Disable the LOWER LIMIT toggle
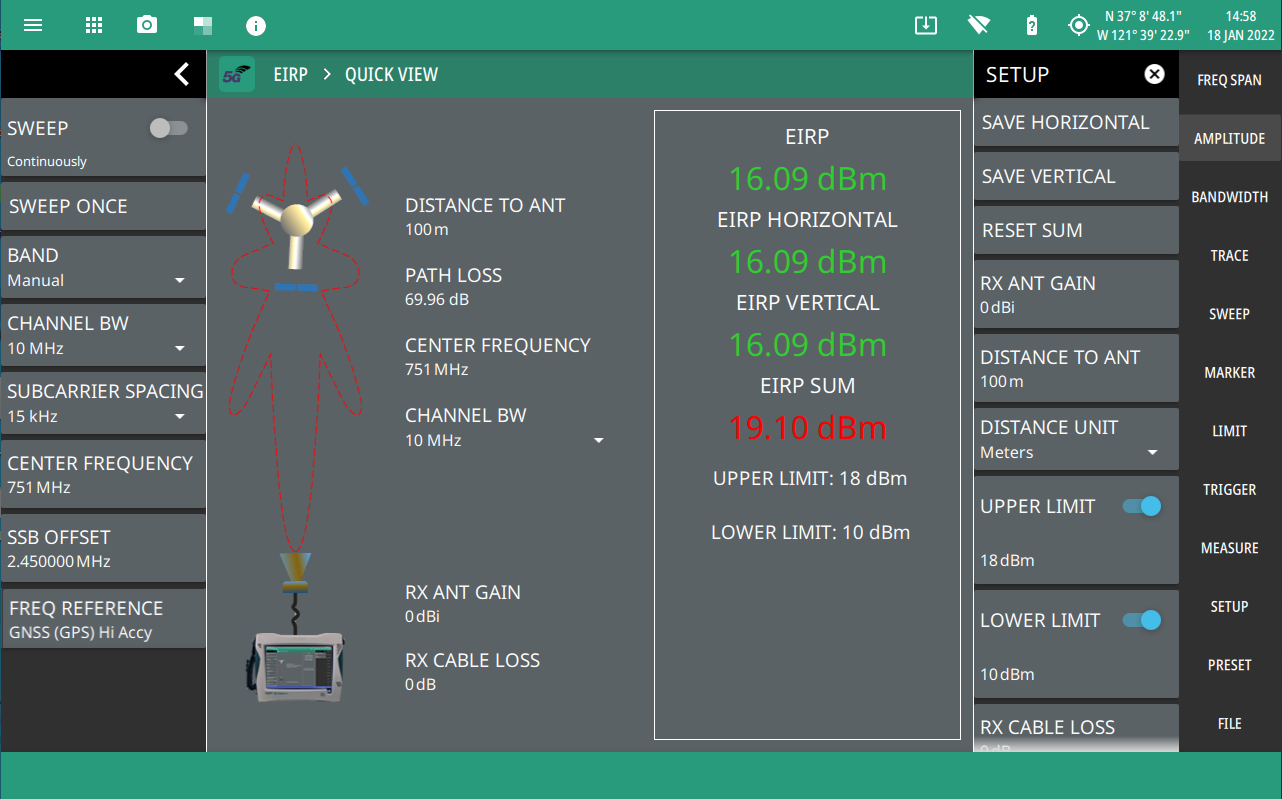 (1142, 620)
